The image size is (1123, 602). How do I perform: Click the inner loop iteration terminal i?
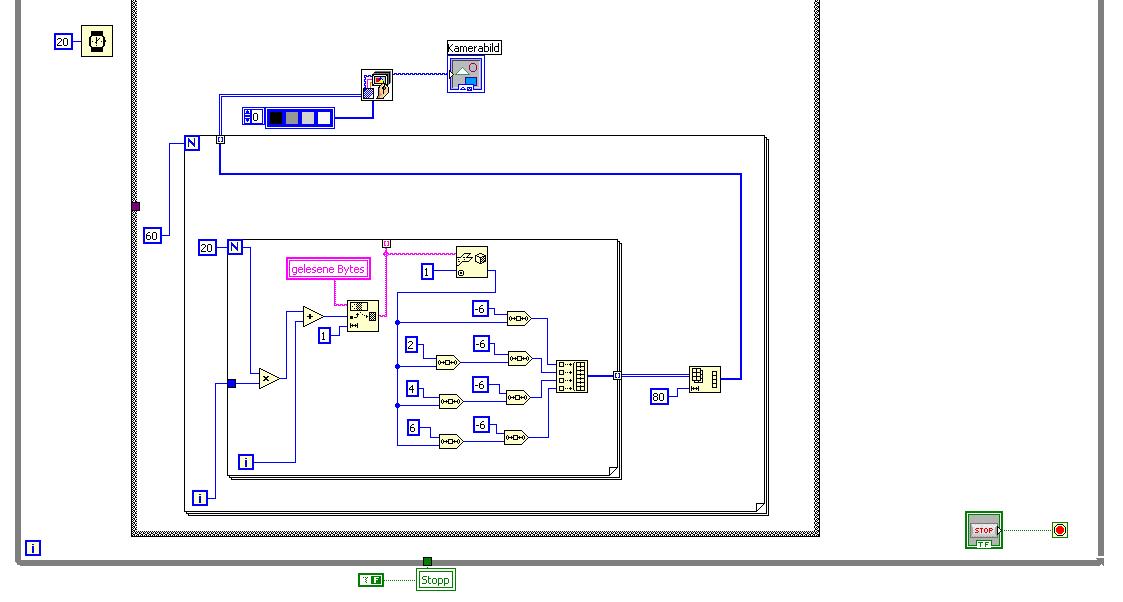(246, 462)
